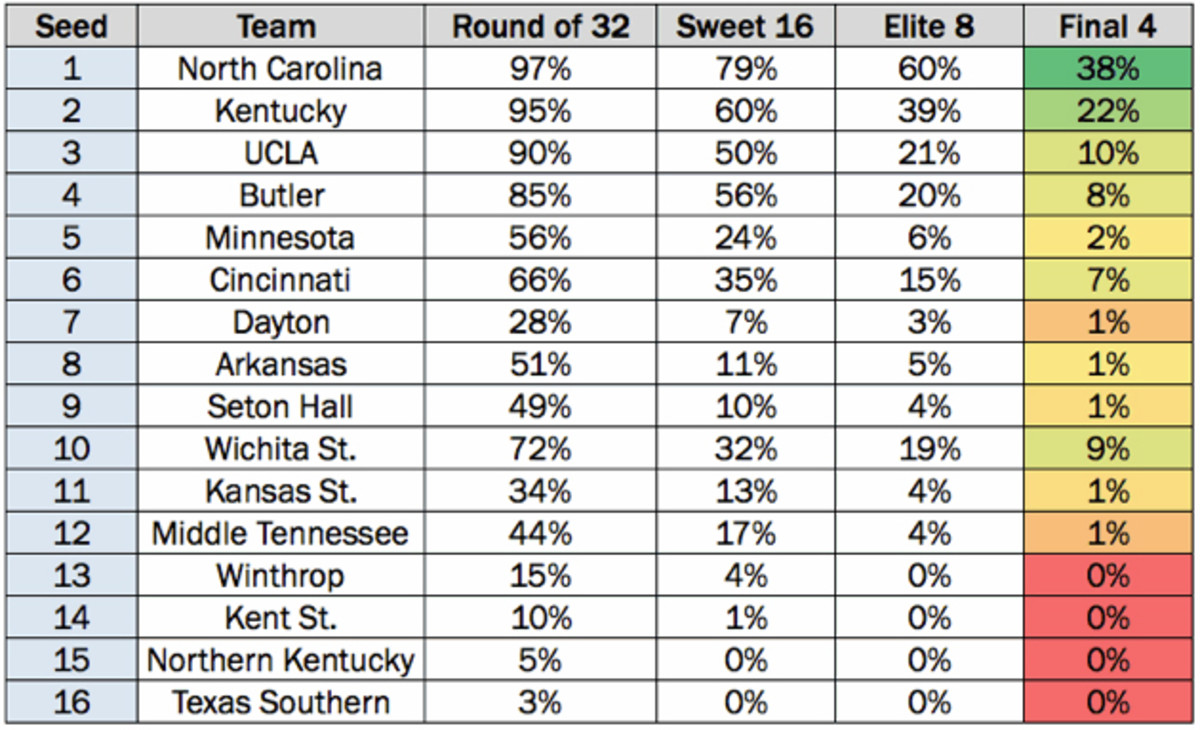Select the Round of 32 header cell

tap(540, 27)
